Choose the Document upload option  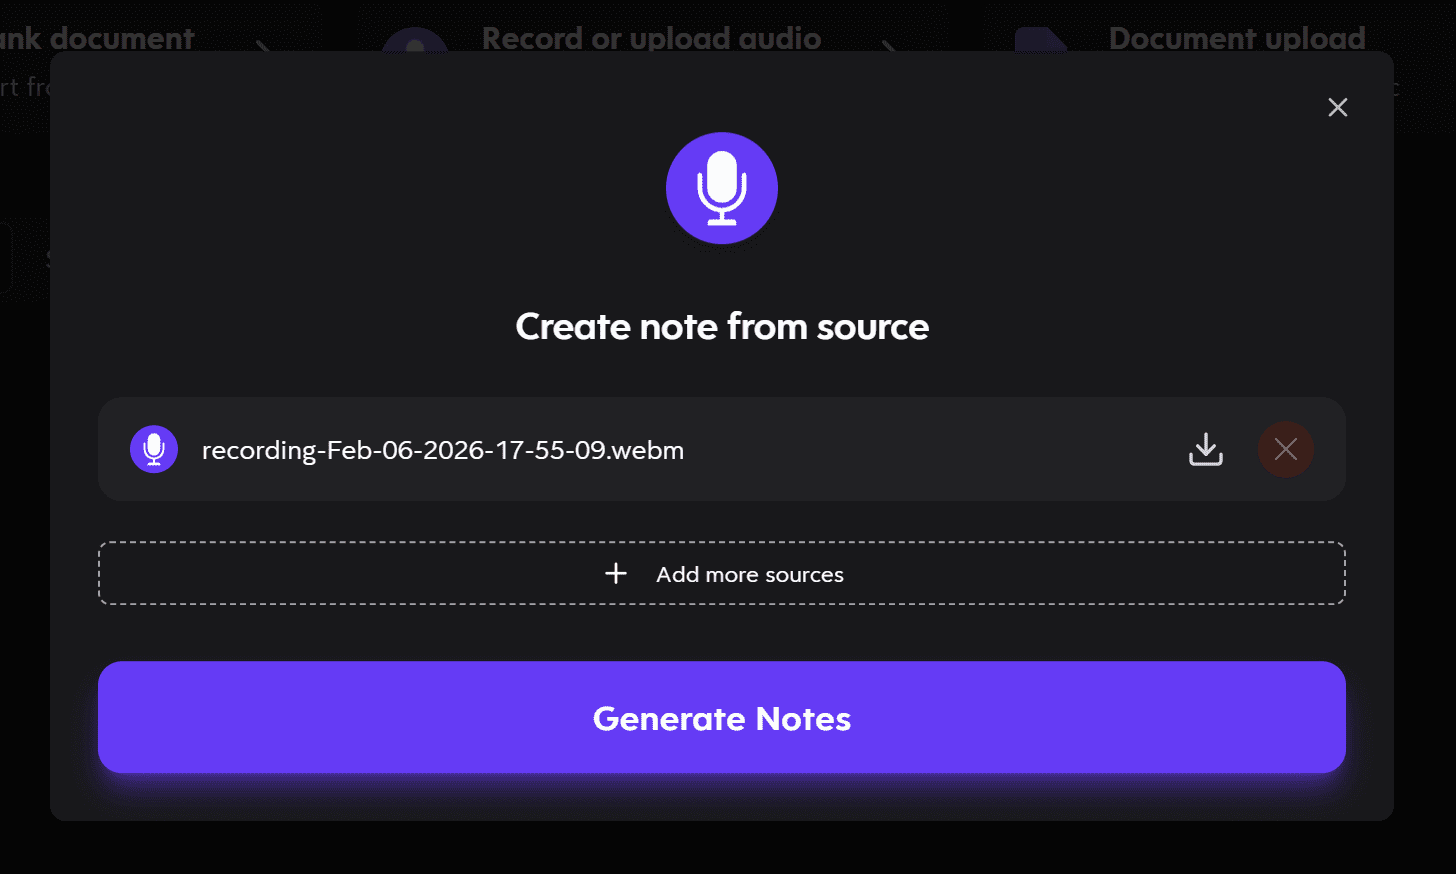click(1236, 38)
